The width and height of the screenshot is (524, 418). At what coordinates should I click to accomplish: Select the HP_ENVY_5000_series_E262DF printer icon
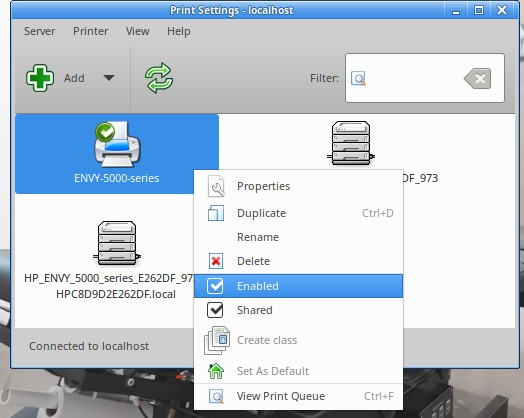[117, 243]
